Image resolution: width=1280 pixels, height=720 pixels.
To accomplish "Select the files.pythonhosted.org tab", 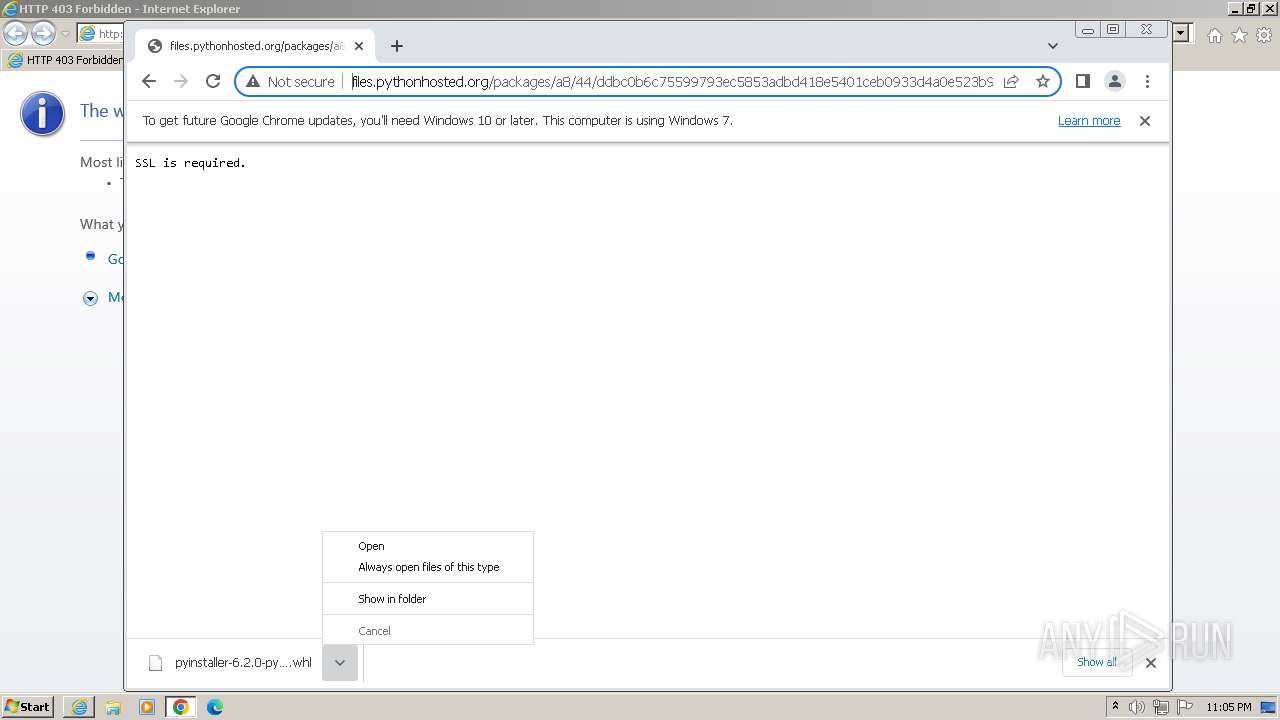I will coord(255,46).
